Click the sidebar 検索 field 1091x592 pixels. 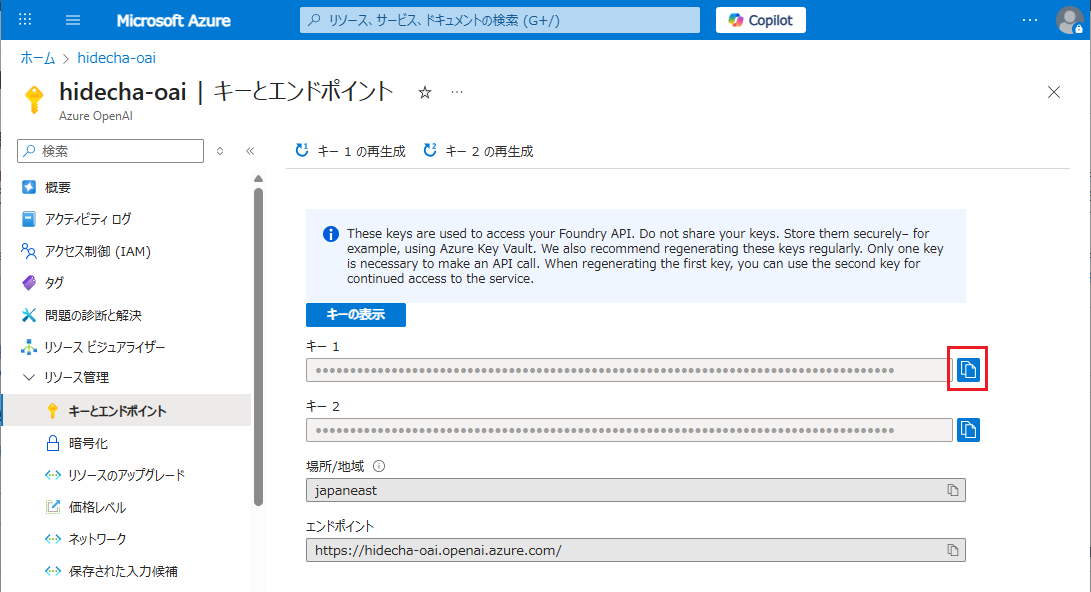[x=111, y=151]
